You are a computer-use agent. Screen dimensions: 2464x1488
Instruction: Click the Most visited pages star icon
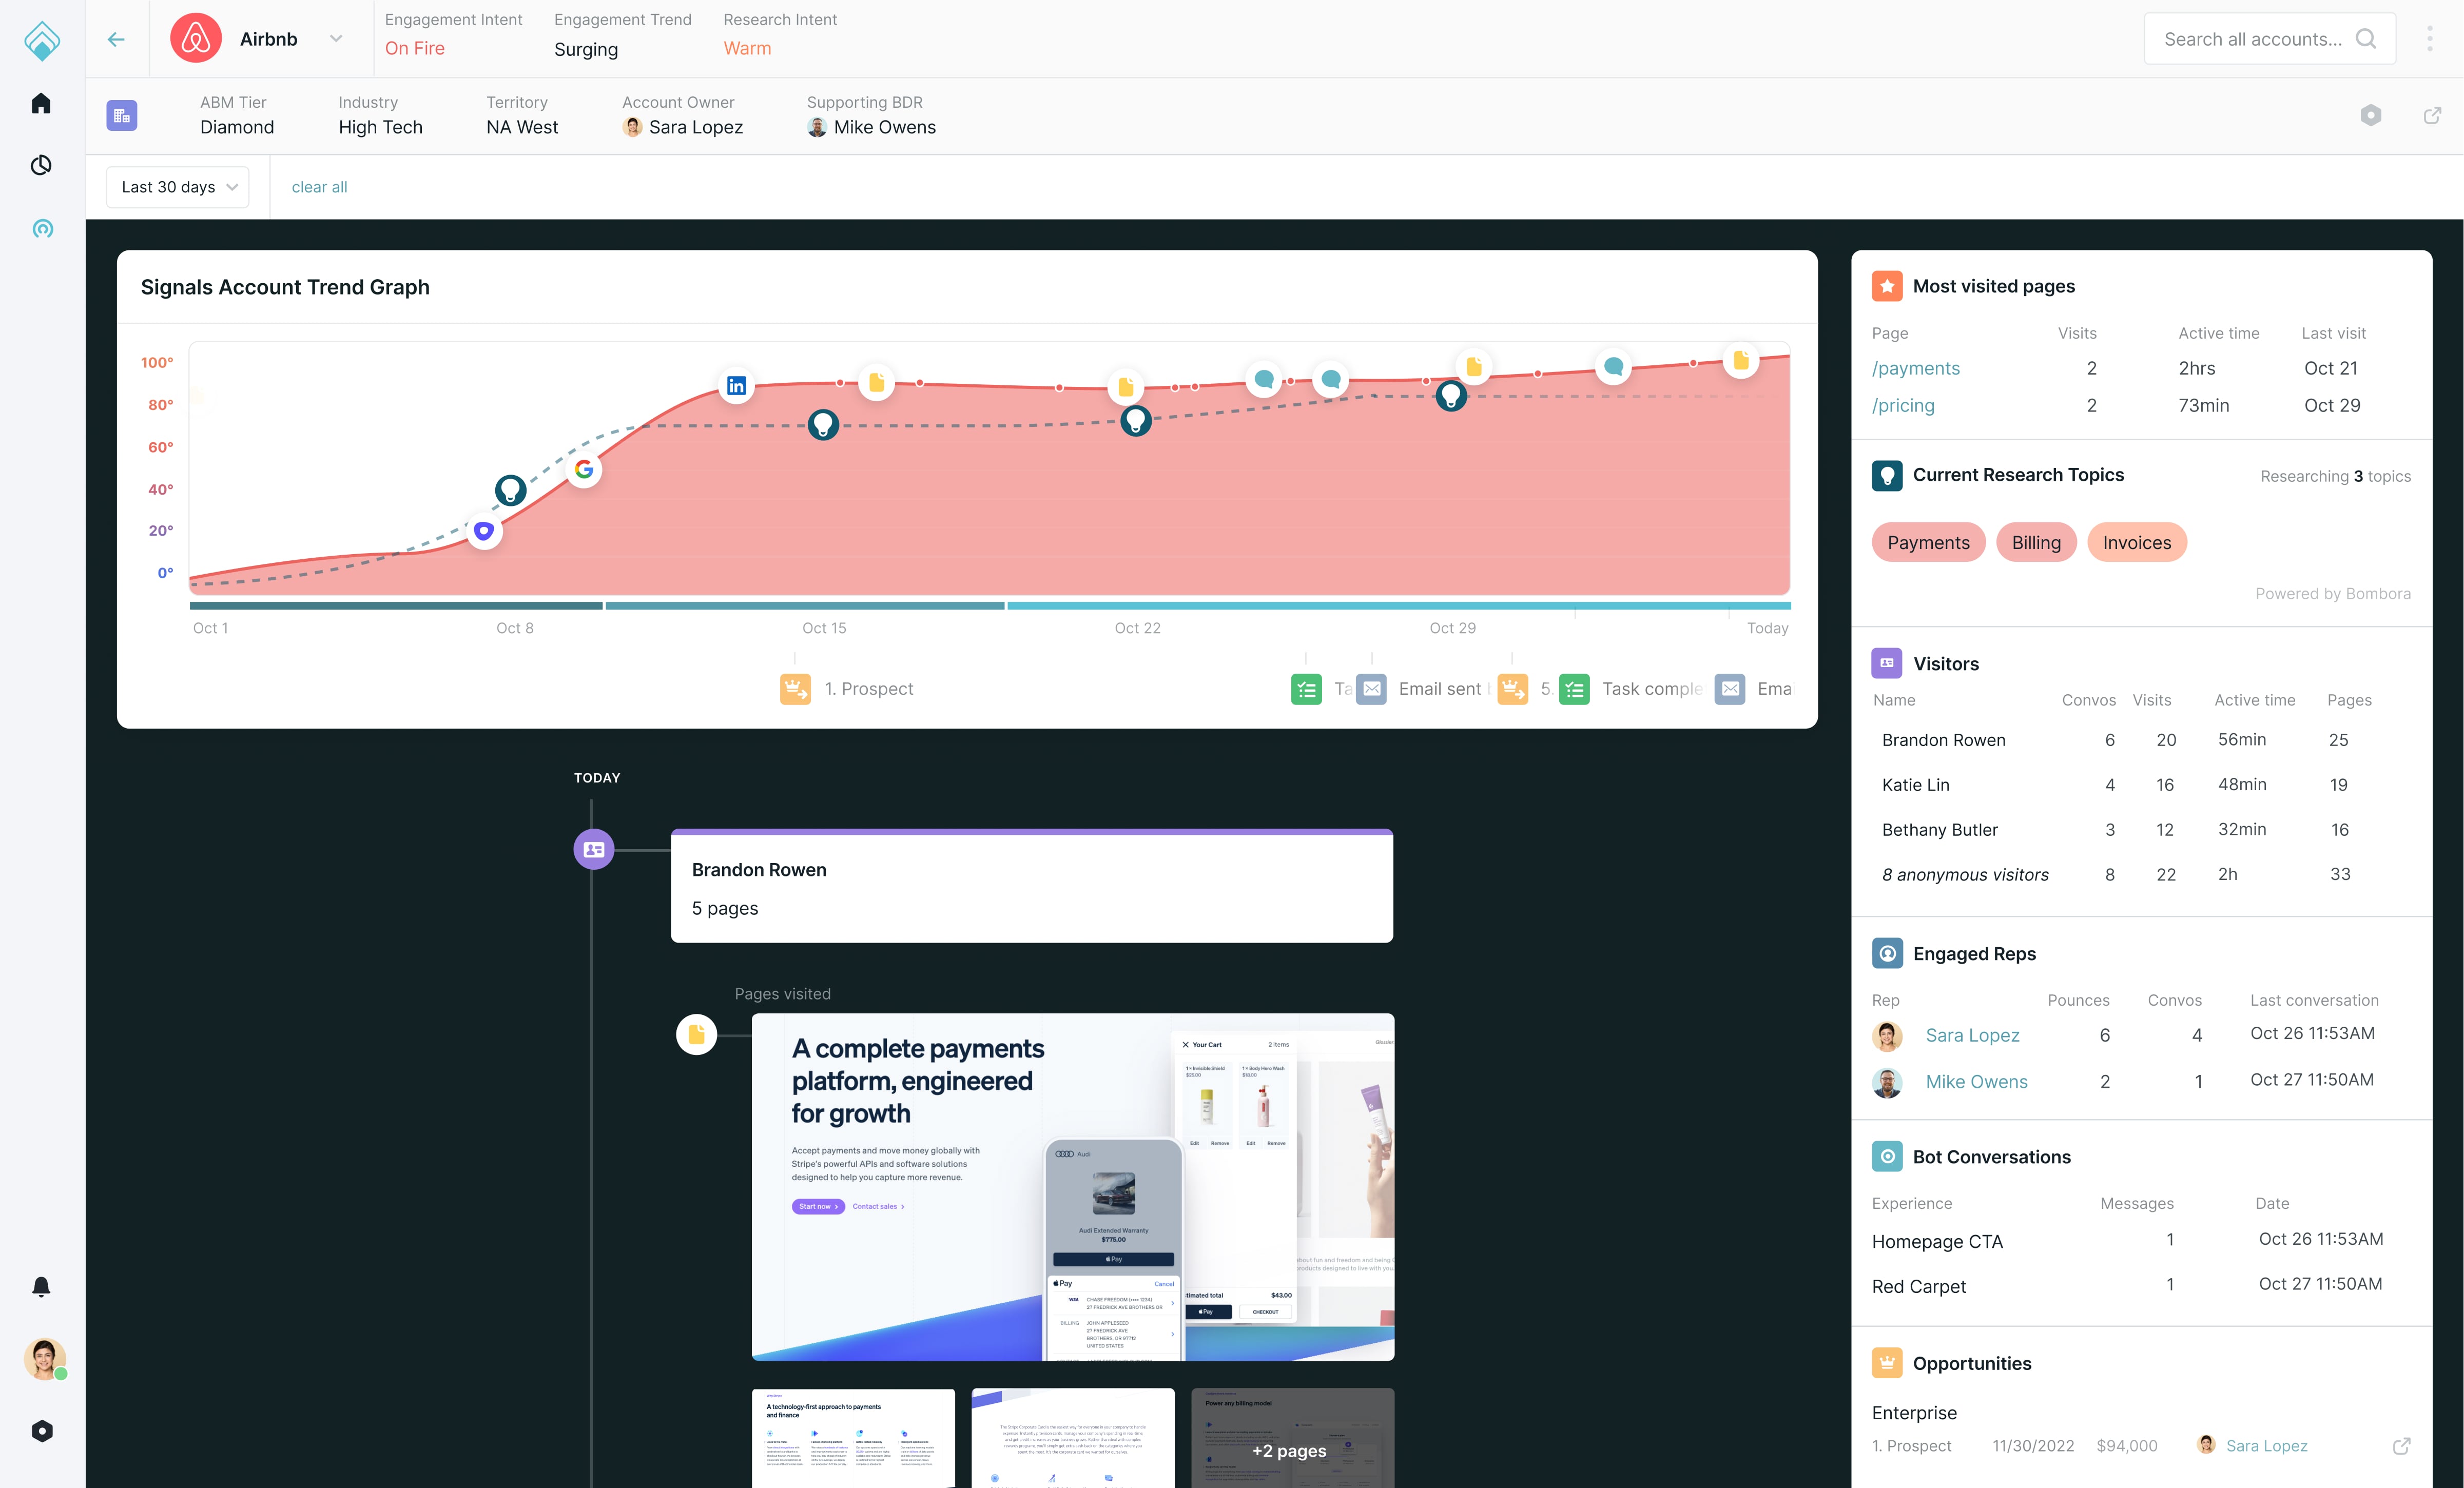(x=1887, y=286)
